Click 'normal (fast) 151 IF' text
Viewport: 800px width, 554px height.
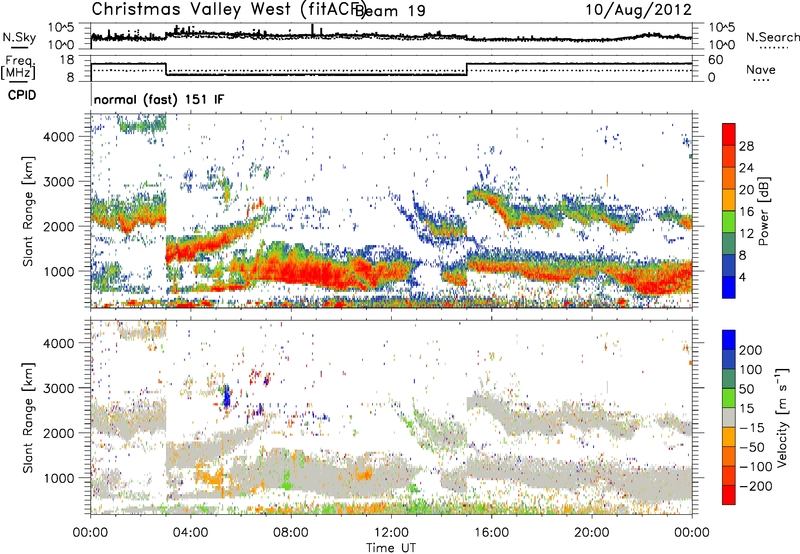tap(159, 99)
